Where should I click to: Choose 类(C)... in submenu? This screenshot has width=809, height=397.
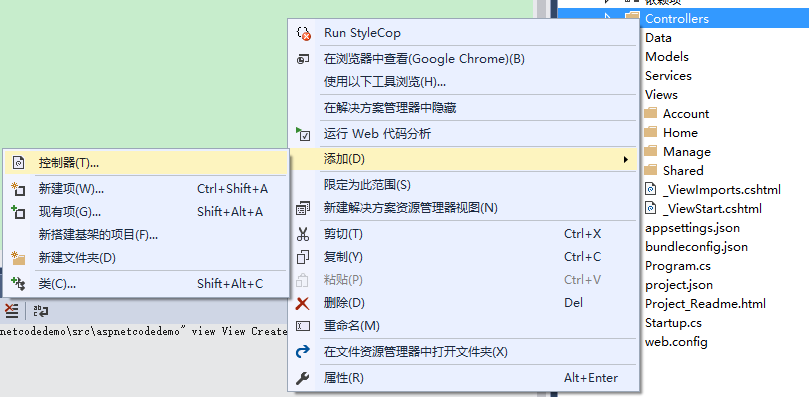coord(145,283)
